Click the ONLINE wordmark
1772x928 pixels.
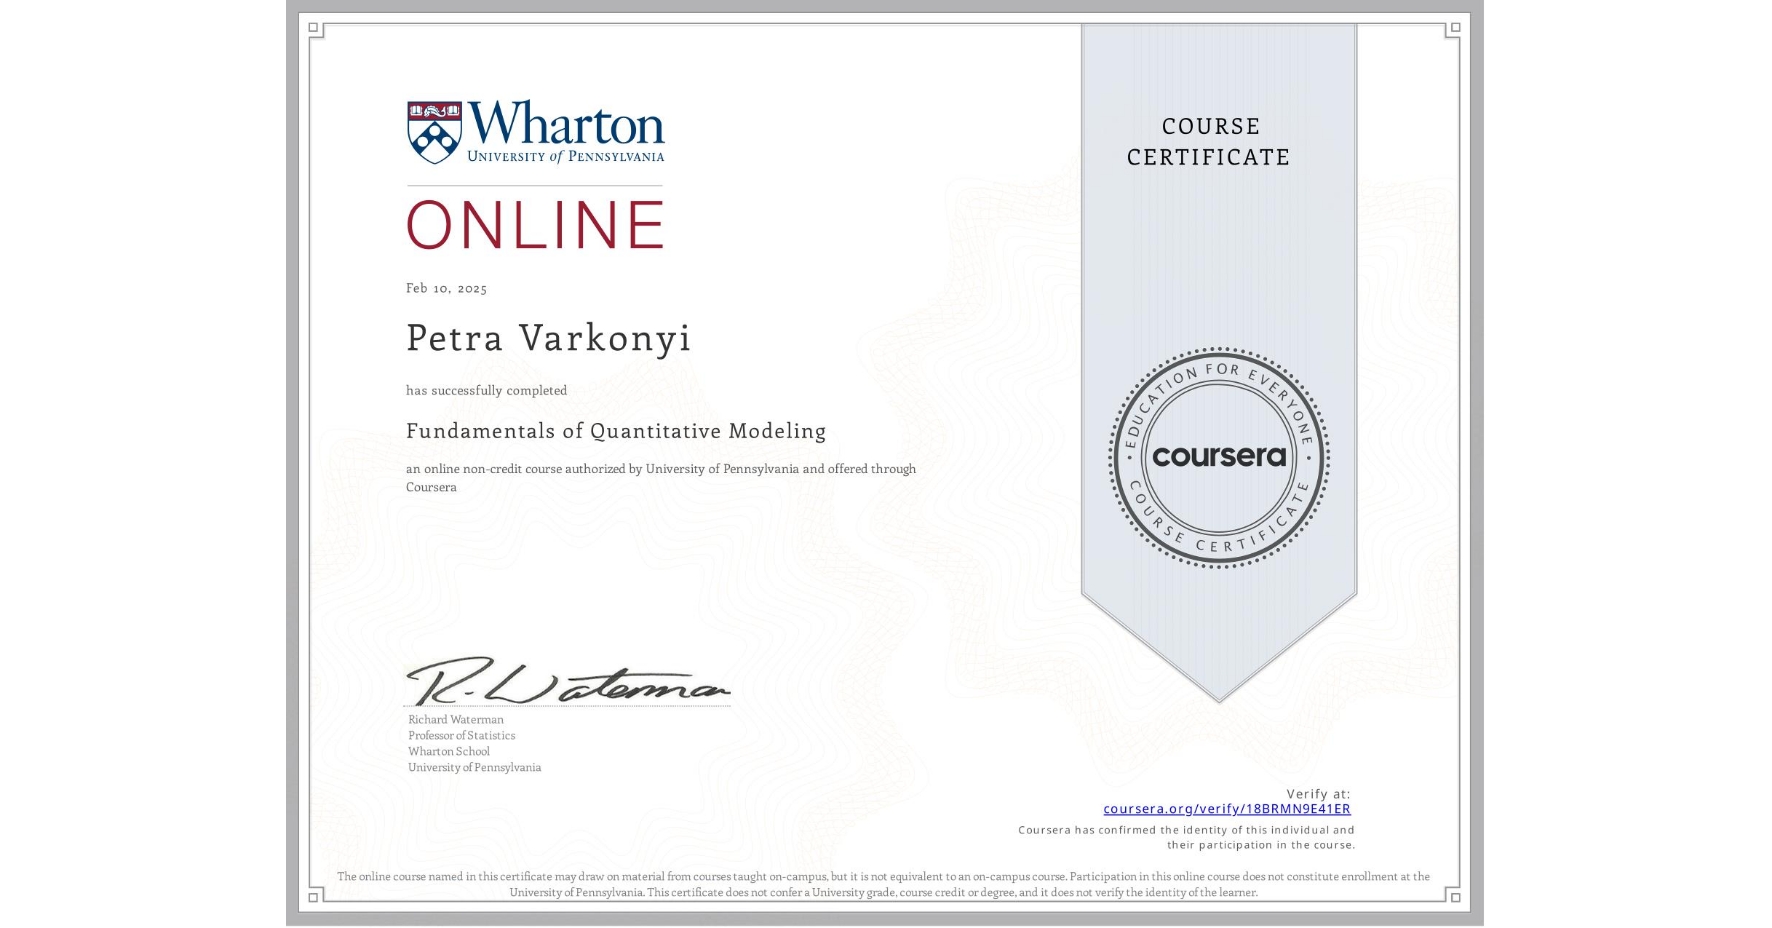pyautogui.click(x=535, y=224)
